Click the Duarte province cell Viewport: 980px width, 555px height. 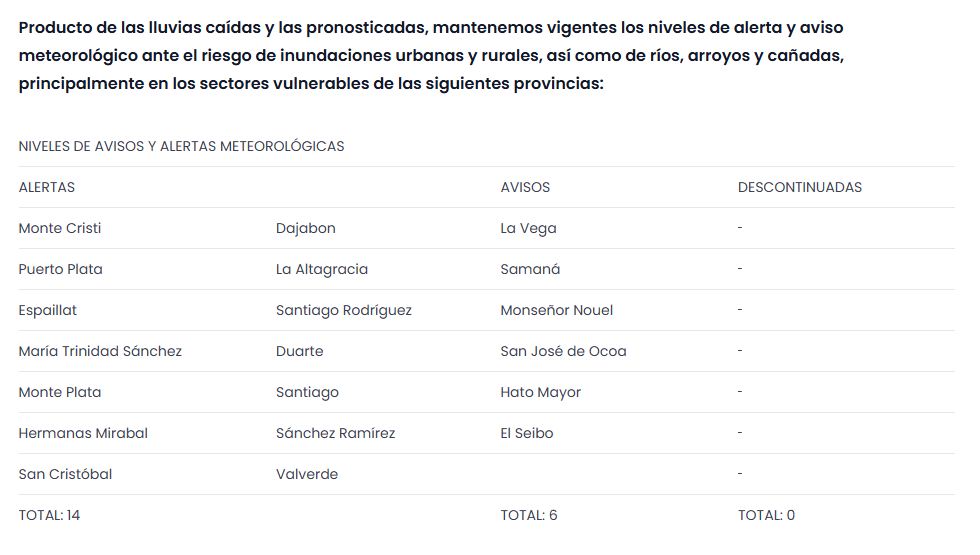point(300,351)
